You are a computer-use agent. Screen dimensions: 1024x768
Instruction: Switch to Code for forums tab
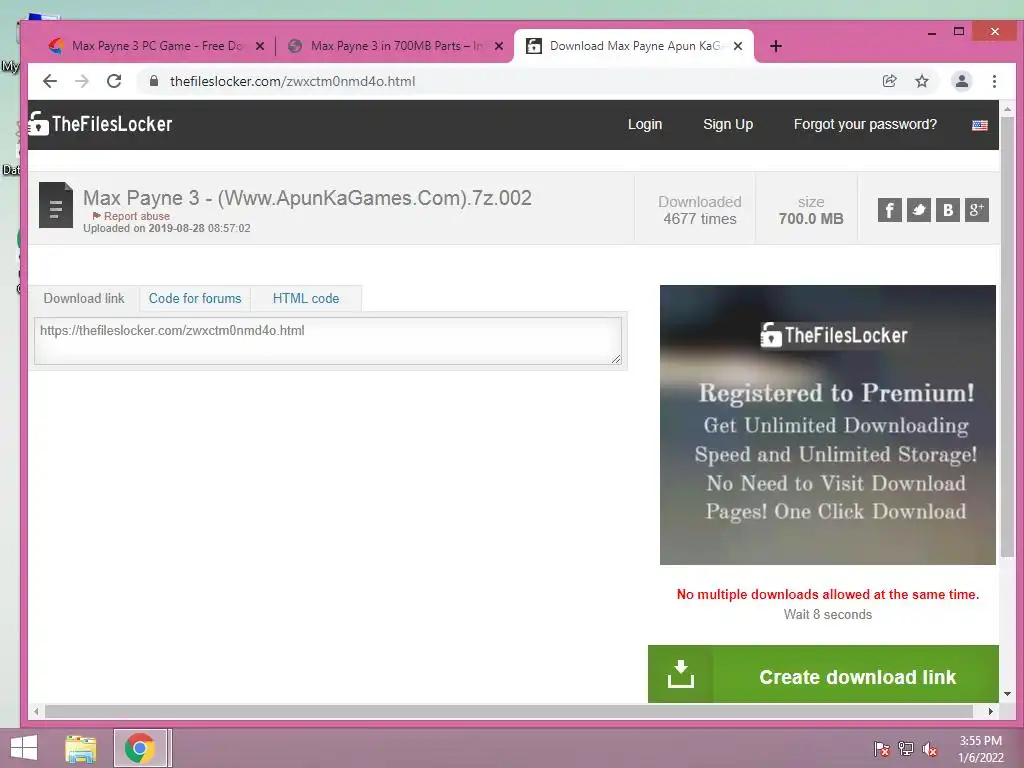click(195, 298)
